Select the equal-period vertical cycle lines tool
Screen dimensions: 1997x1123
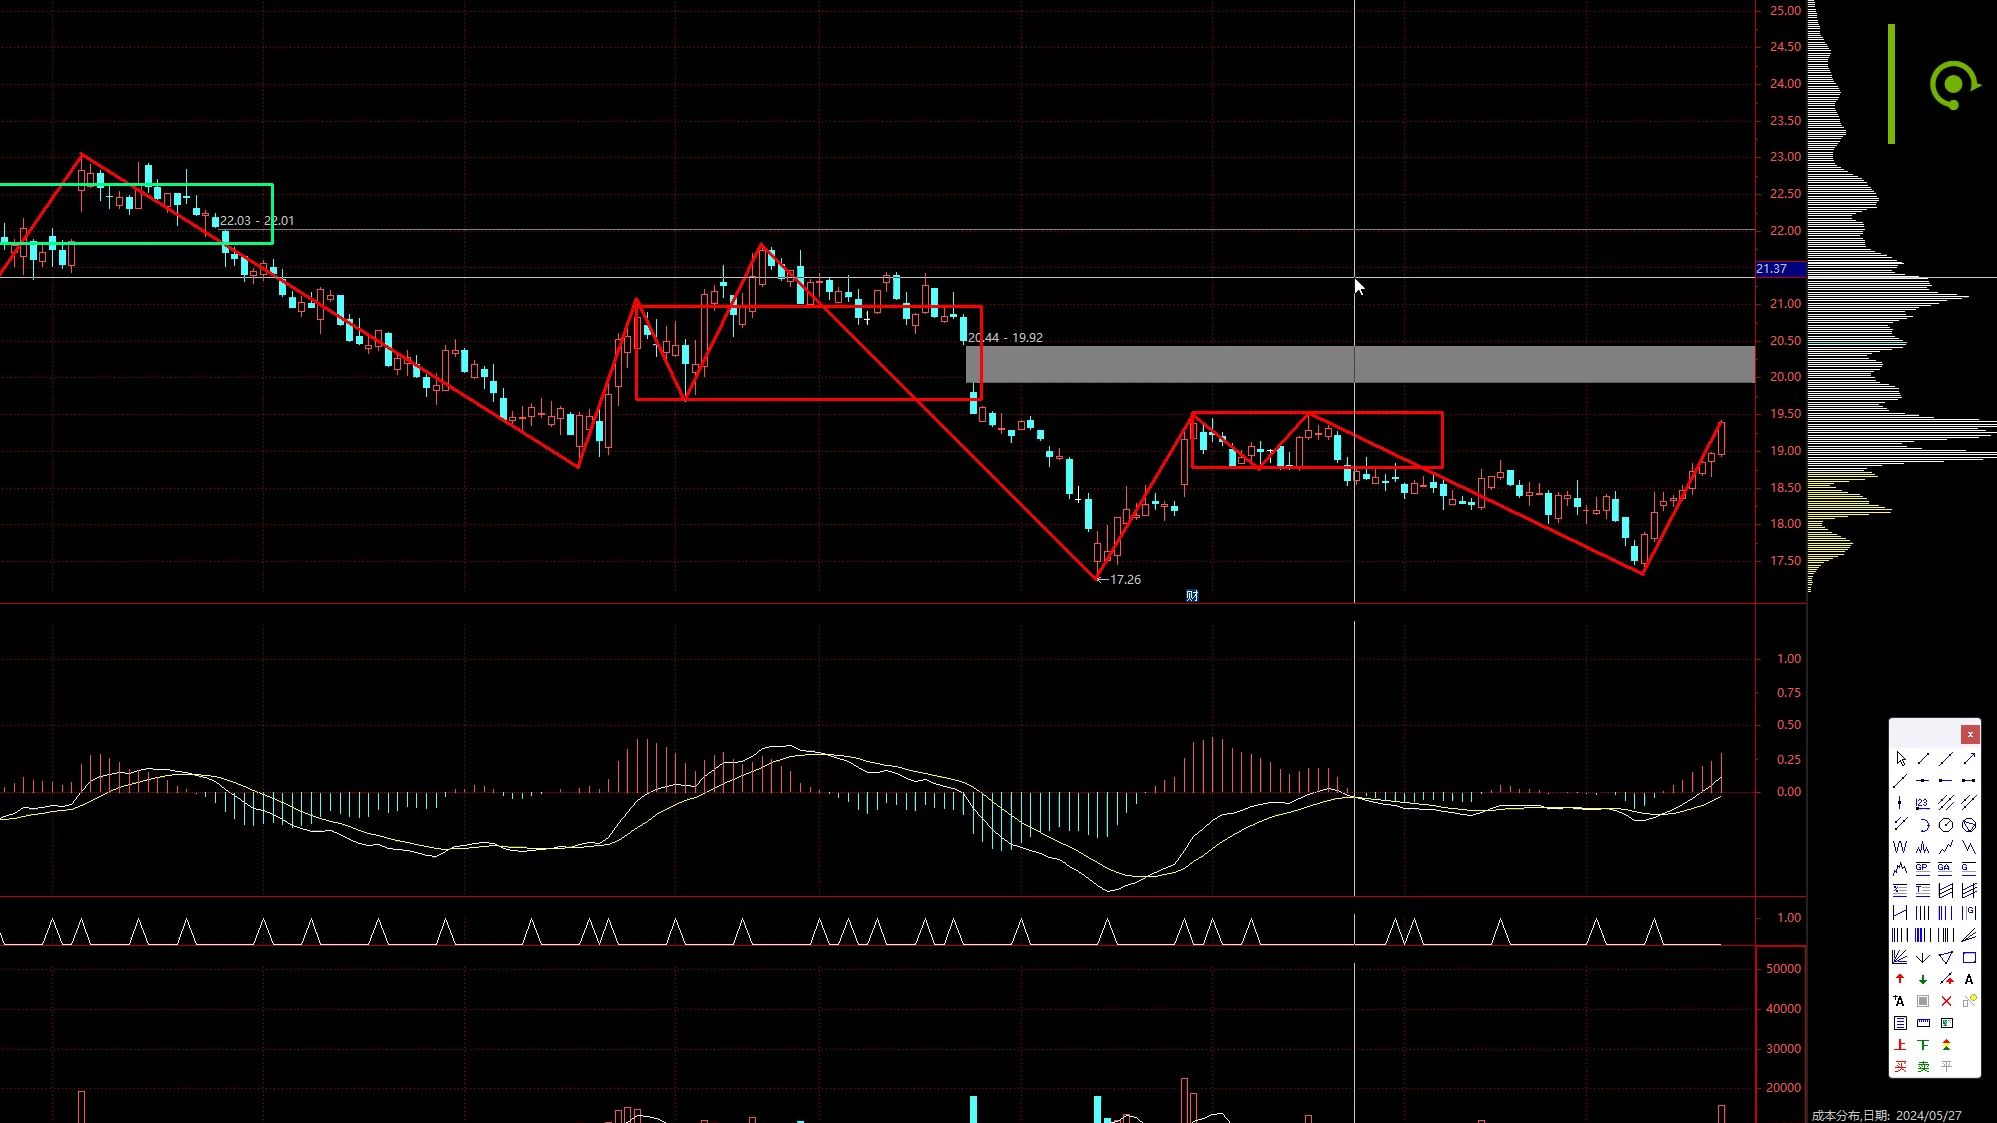1923,913
